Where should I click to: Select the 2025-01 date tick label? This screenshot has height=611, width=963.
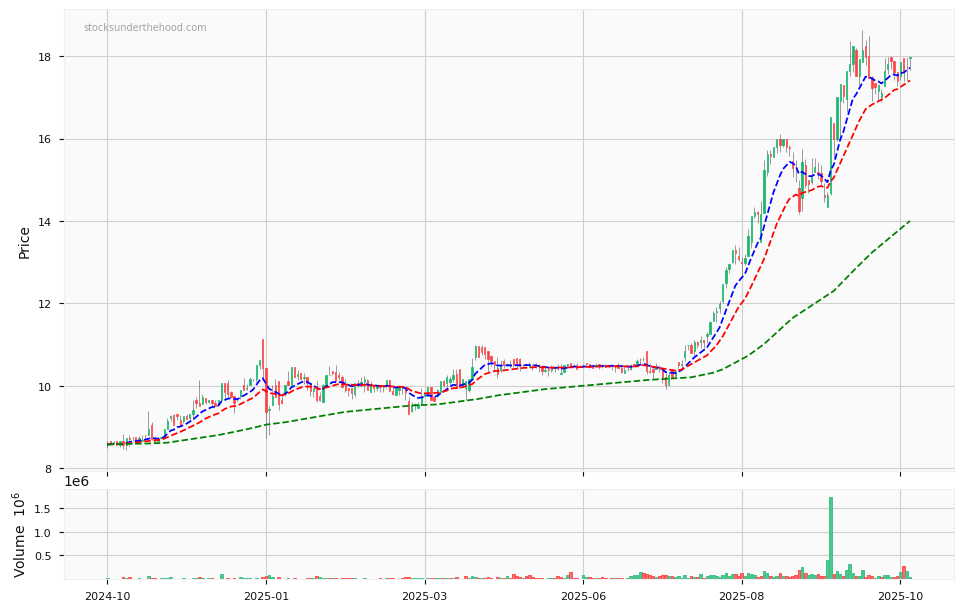[266, 596]
